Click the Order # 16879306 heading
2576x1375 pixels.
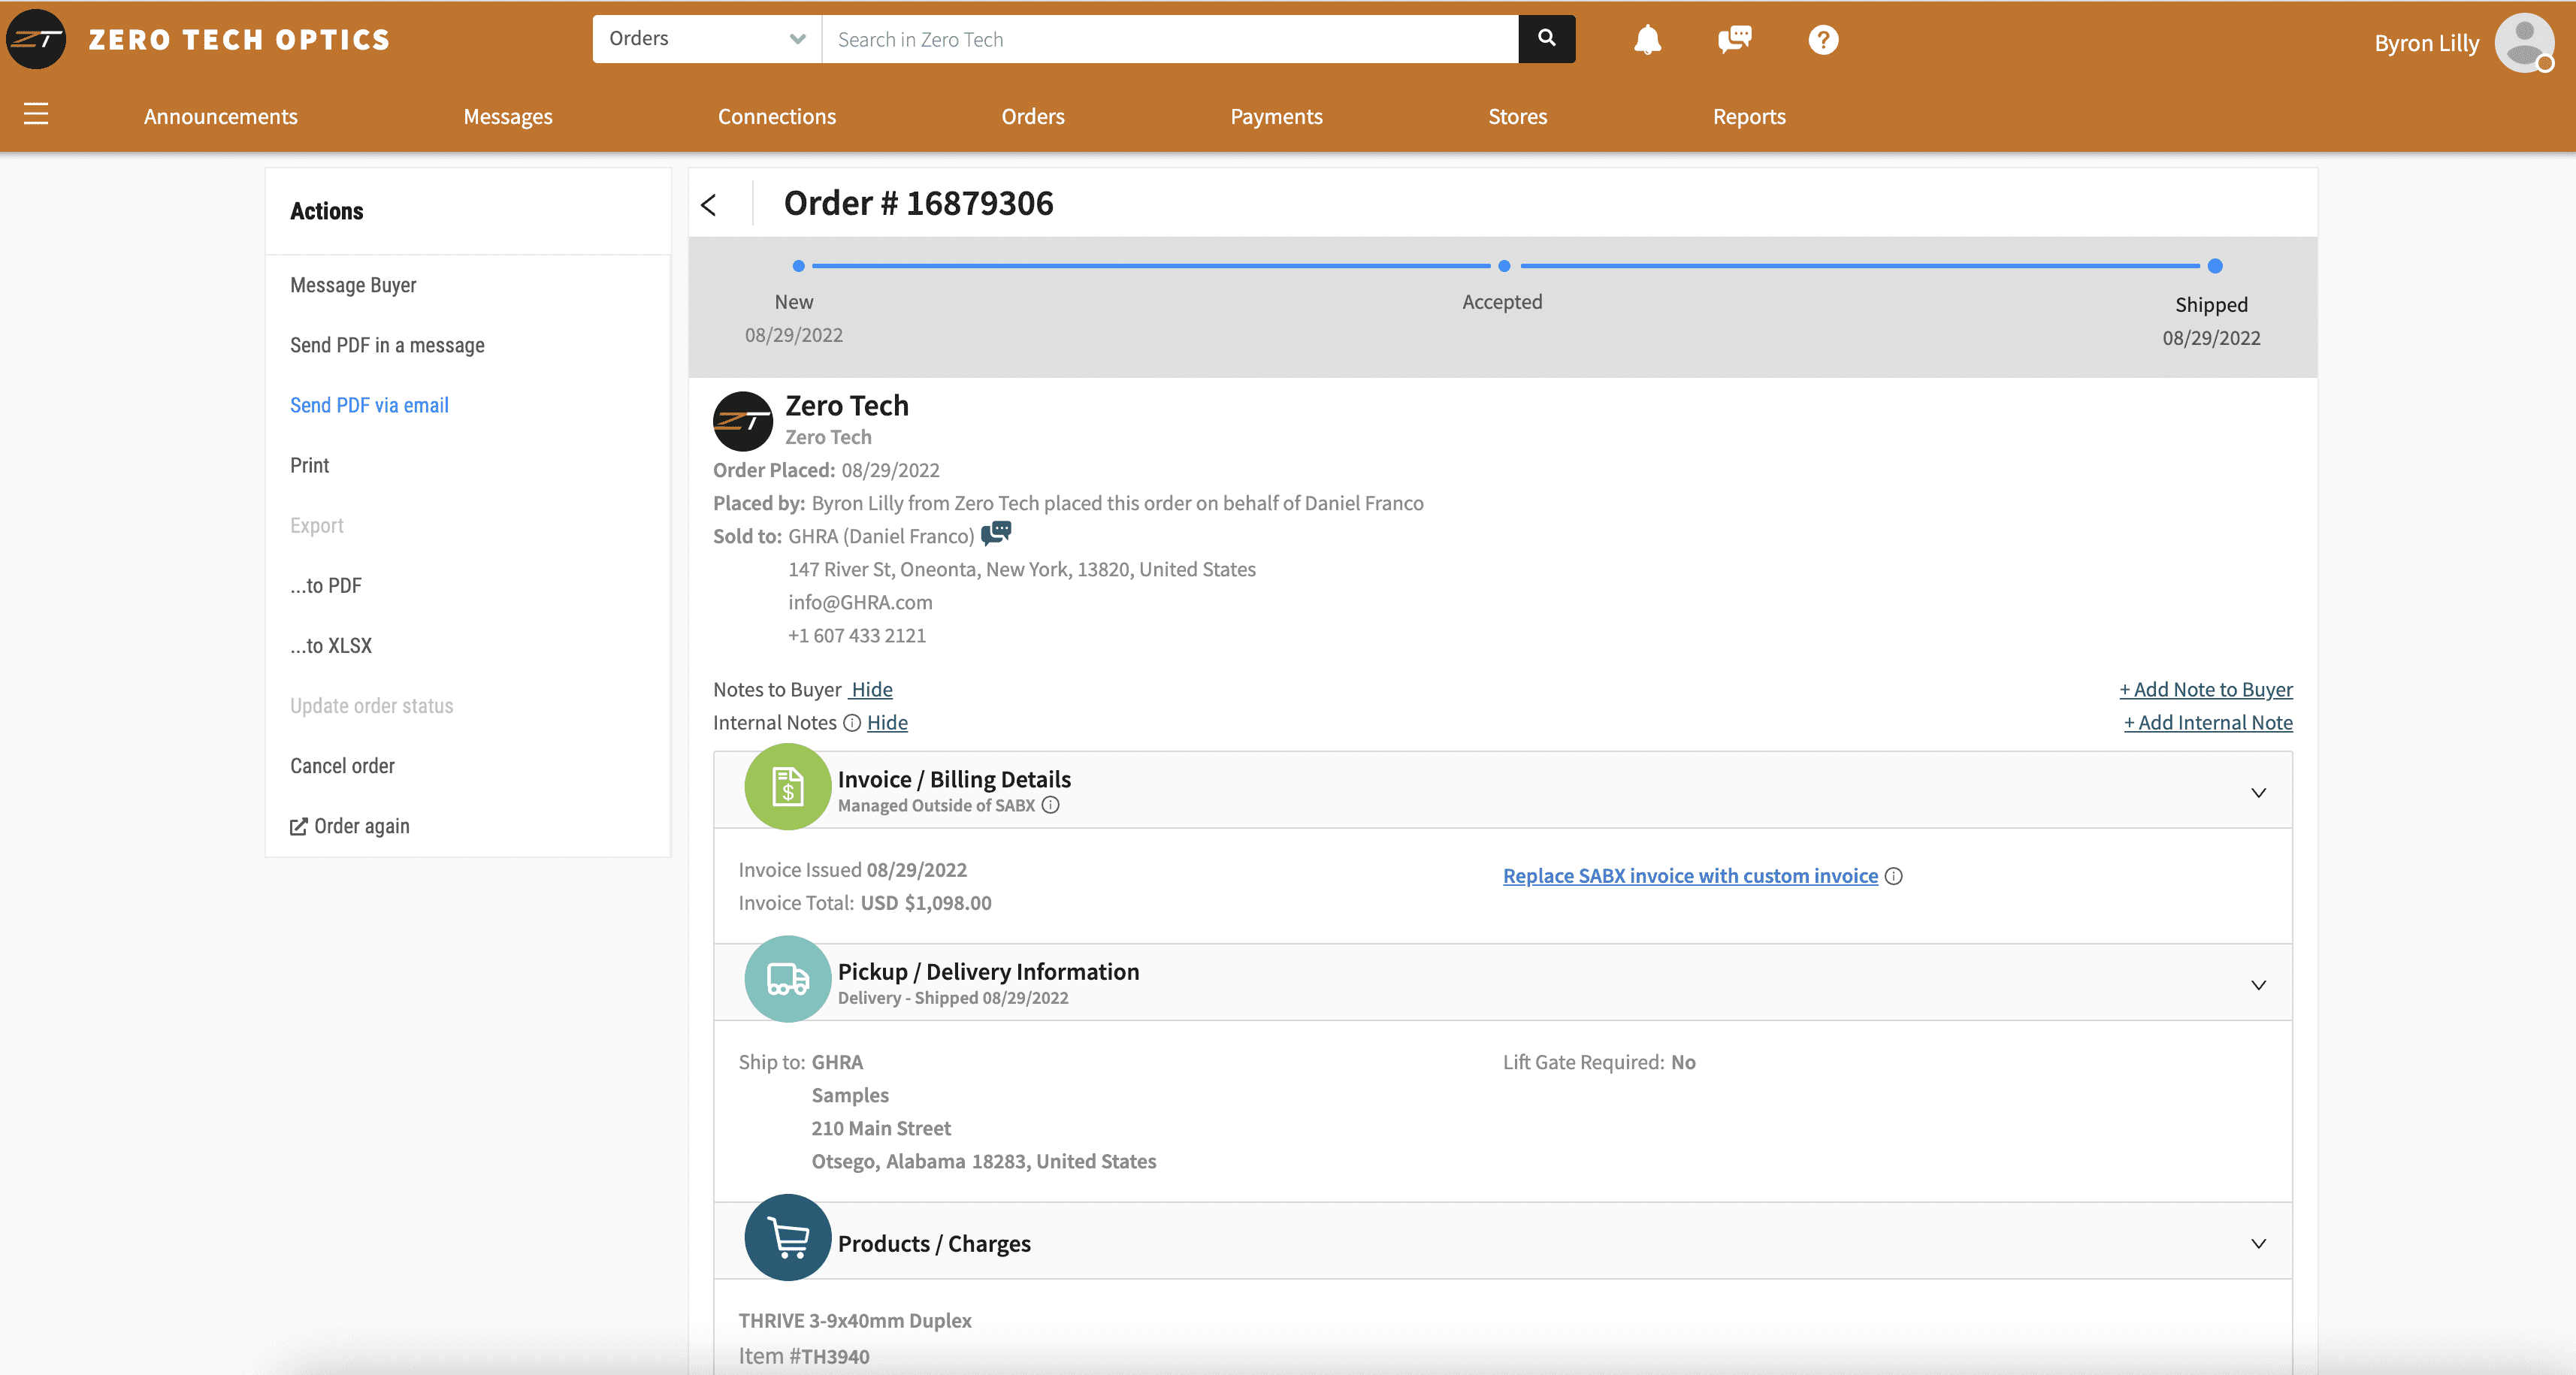918,203
